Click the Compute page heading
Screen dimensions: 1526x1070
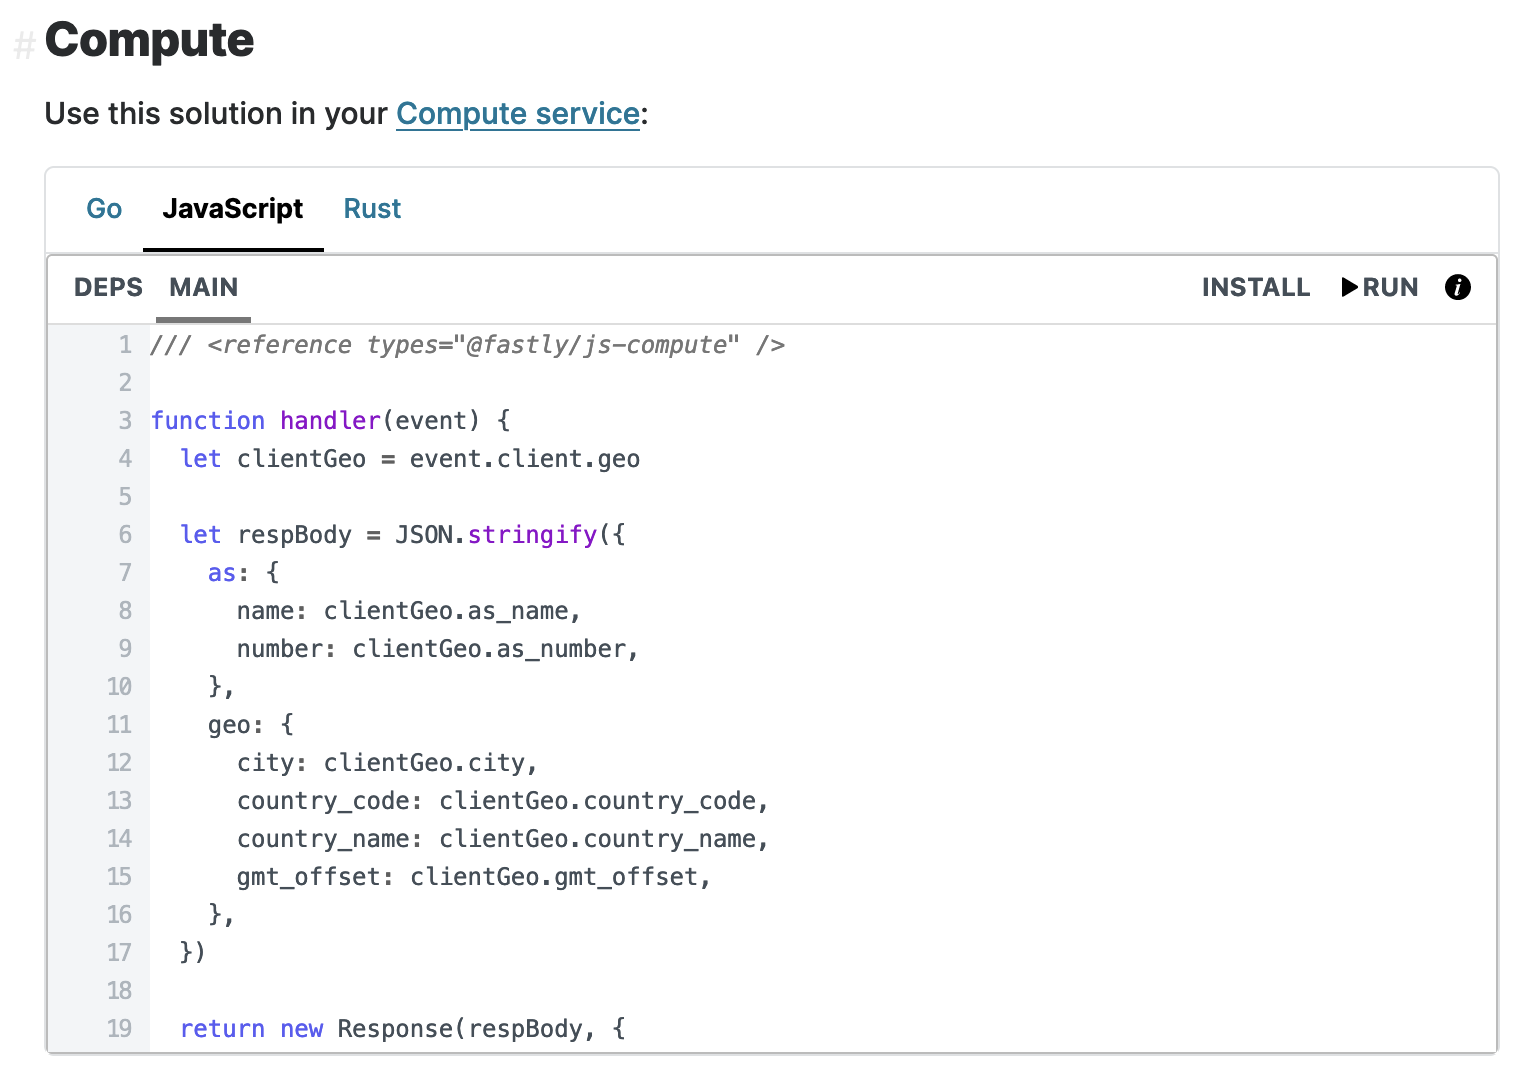(150, 42)
